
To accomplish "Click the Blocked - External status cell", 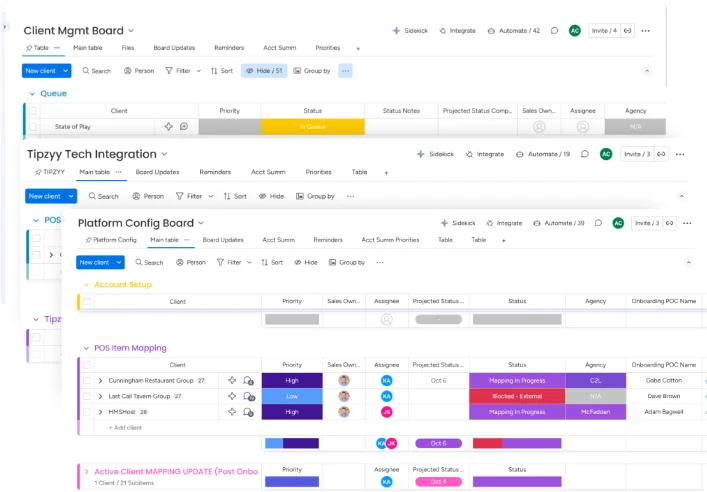I will pyautogui.click(x=516, y=396).
